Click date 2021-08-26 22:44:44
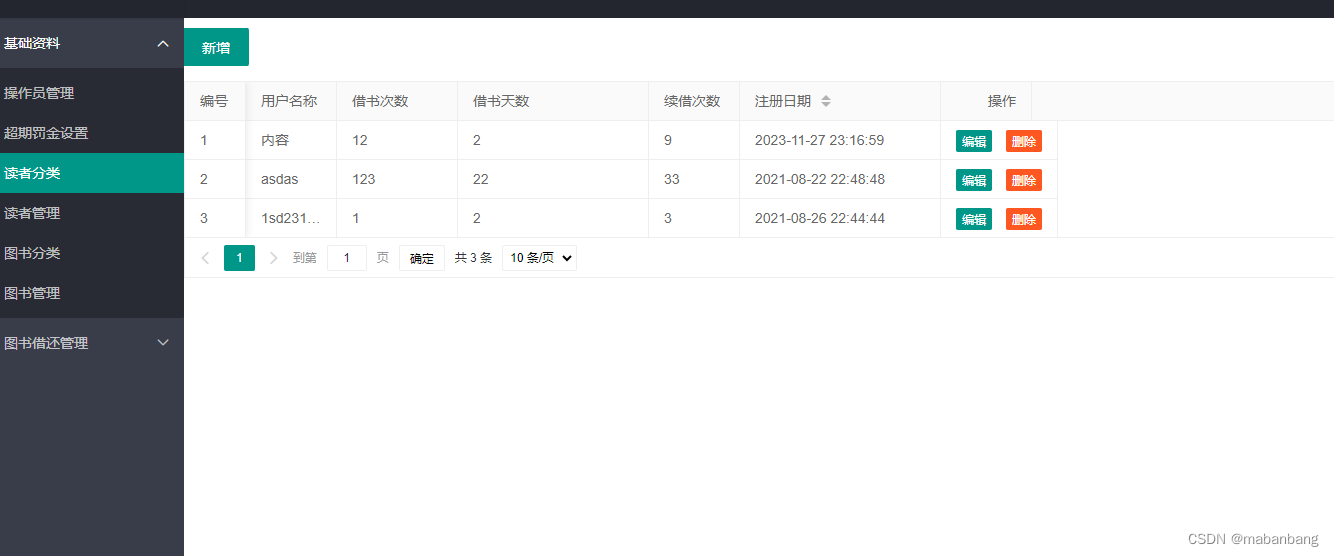The height and width of the screenshot is (556, 1334). tap(819, 219)
